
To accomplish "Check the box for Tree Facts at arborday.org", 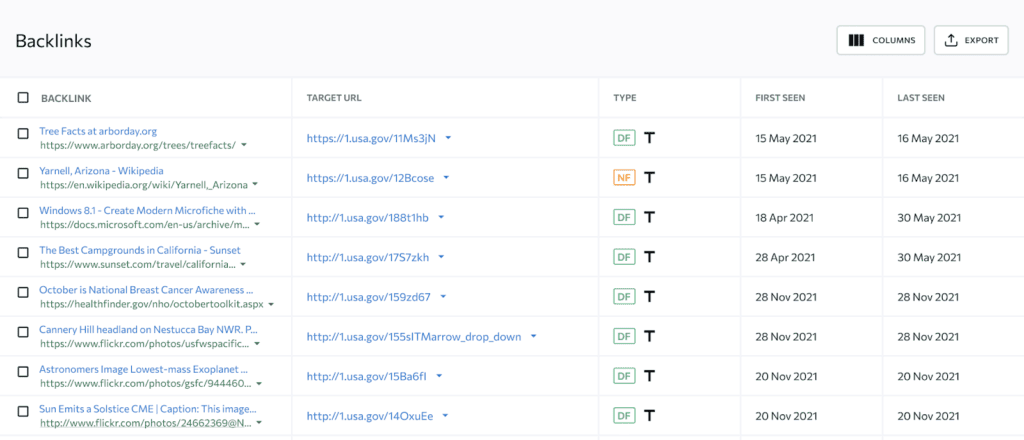I will [x=23, y=134].
